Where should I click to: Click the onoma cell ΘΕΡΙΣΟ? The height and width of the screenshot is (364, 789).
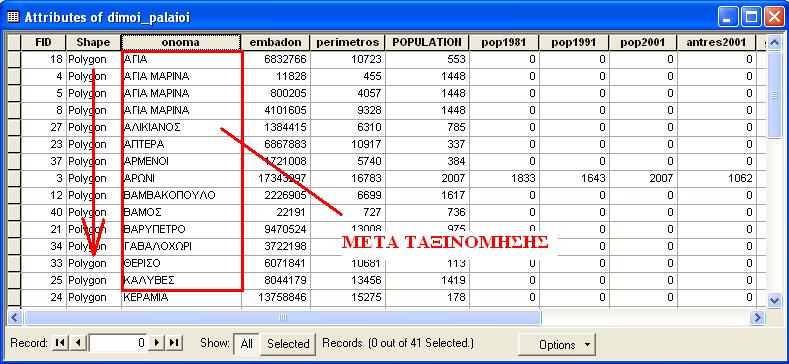coord(181,263)
